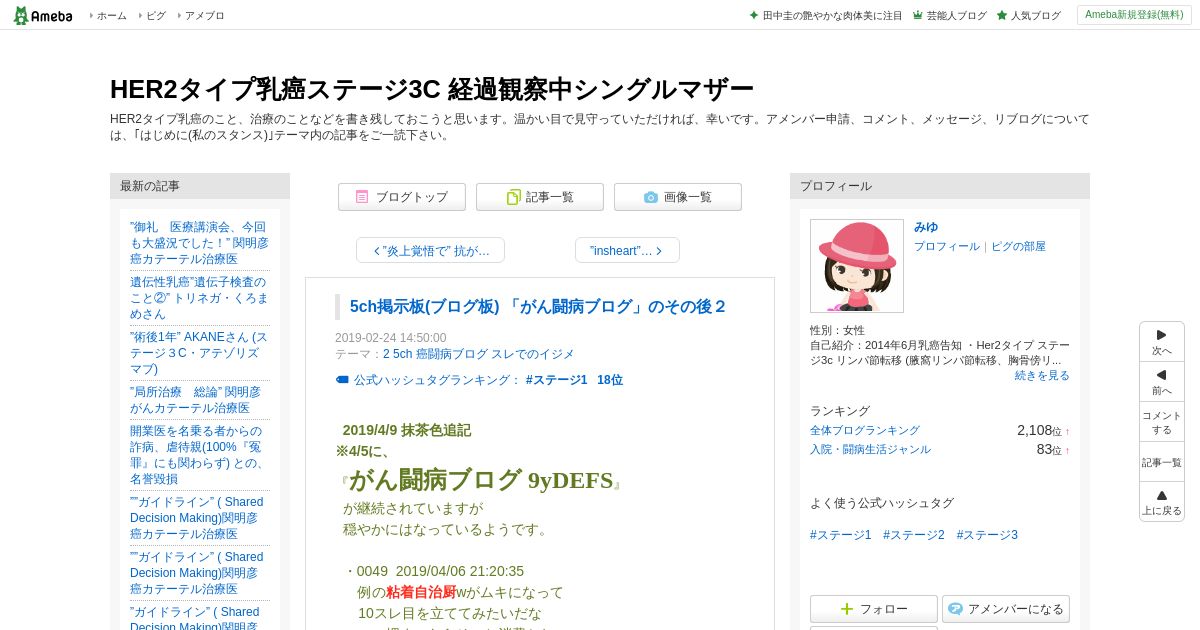Open 人気ブログ link
Screen dimensions: 1200x630
point(1028,16)
